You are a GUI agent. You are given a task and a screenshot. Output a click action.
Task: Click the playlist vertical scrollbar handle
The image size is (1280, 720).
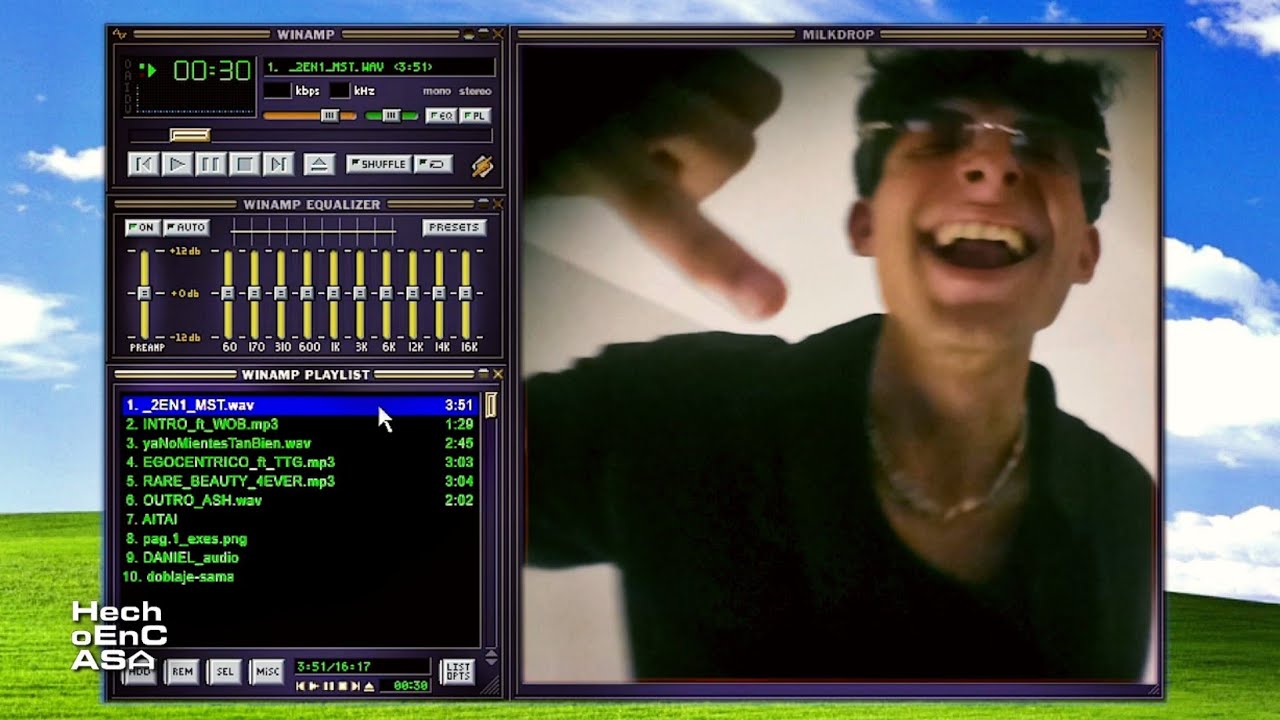(490, 405)
